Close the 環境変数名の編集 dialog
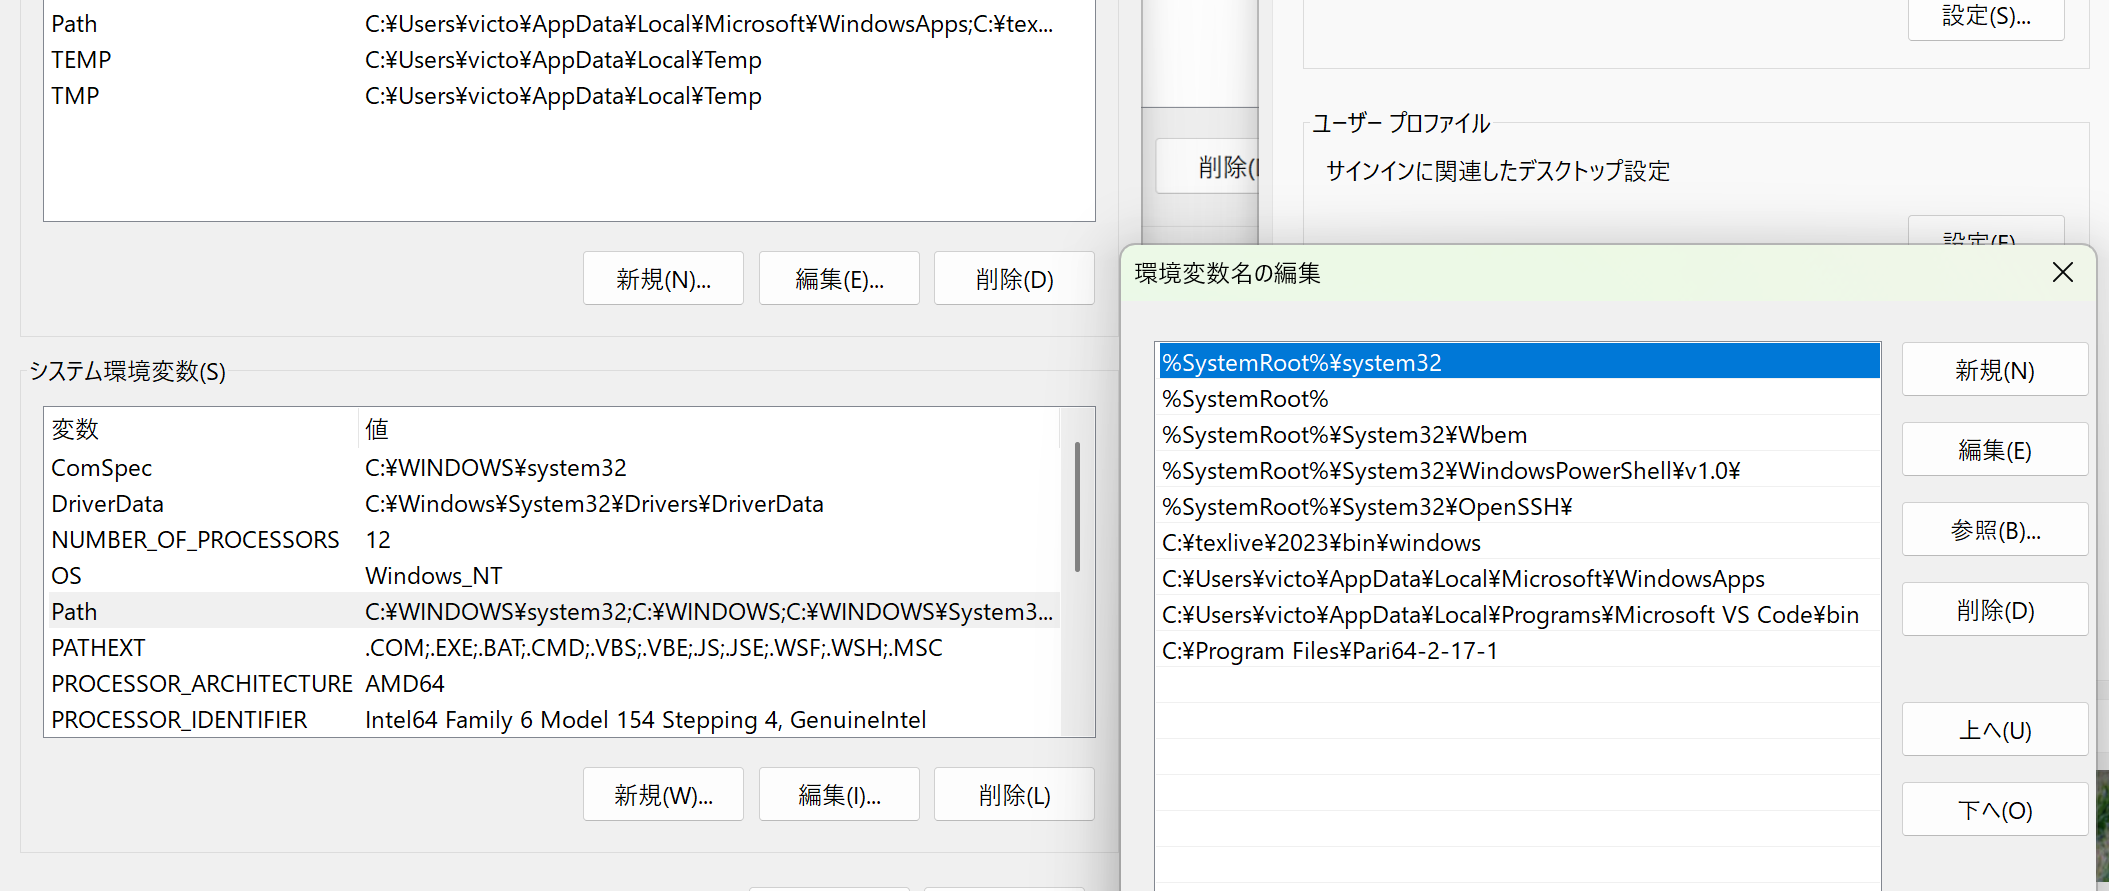 2062,272
